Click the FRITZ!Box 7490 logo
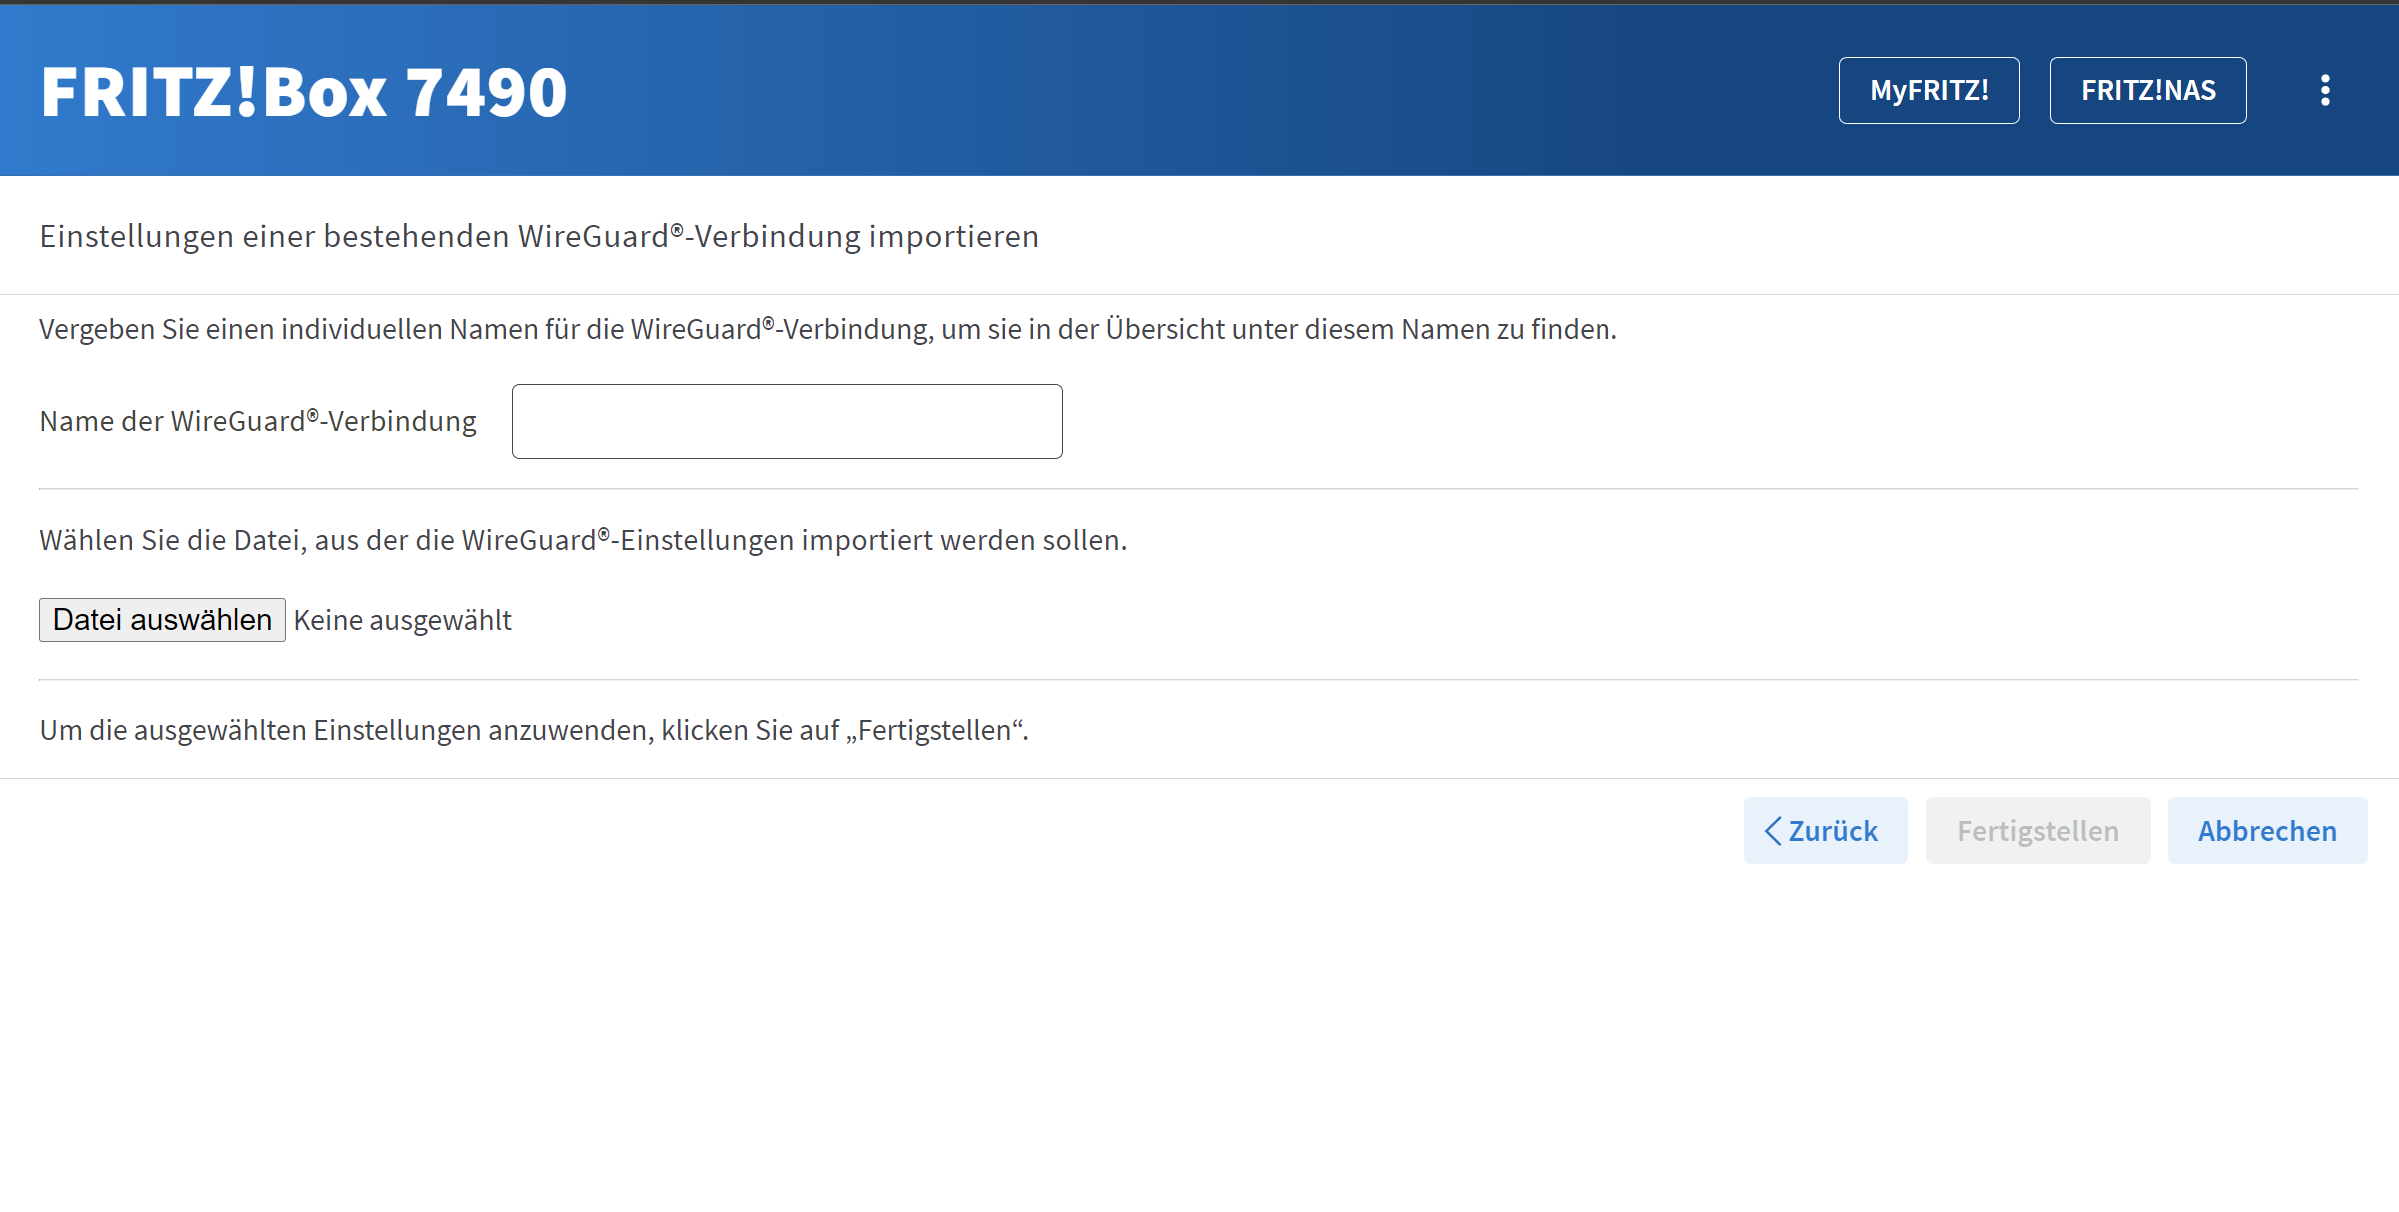This screenshot has height=1212, width=2399. (303, 92)
